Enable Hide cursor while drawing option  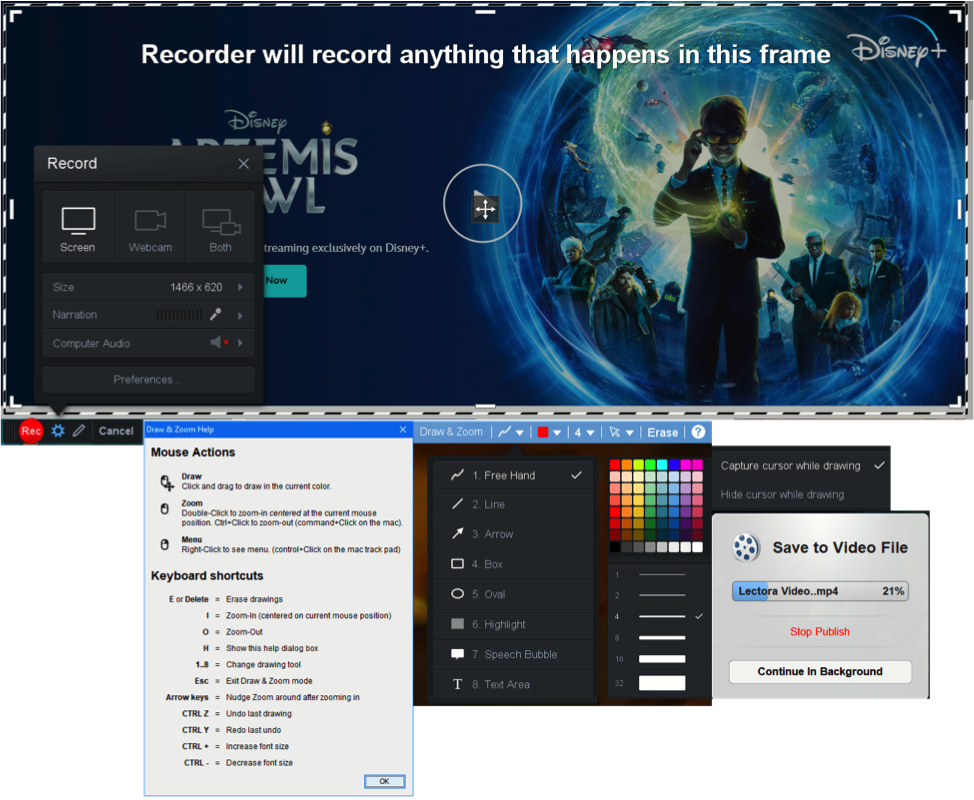tap(782, 494)
